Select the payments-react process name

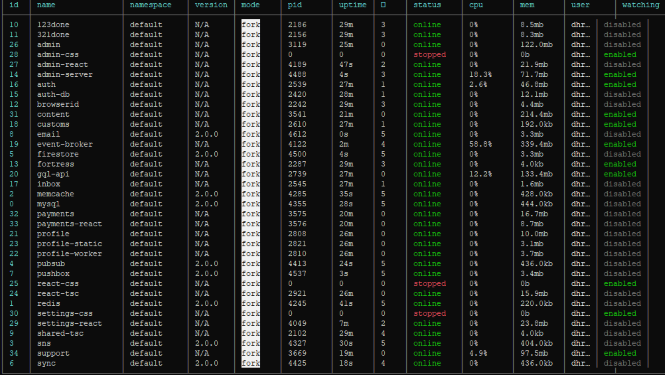click(69, 224)
